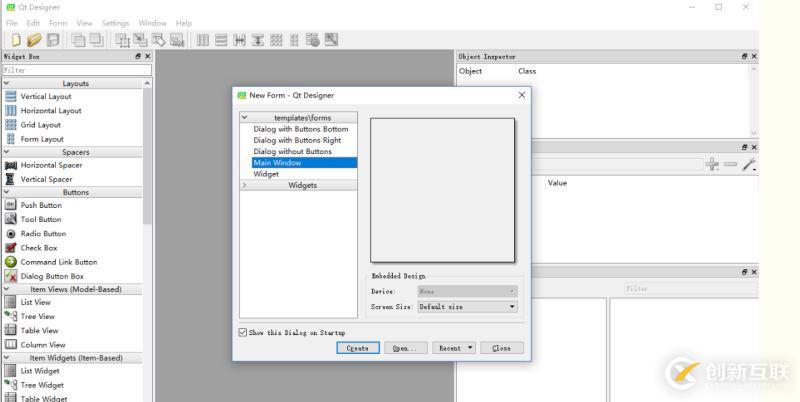
Task: Open the File menu
Action: pyautogui.click(x=12, y=23)
